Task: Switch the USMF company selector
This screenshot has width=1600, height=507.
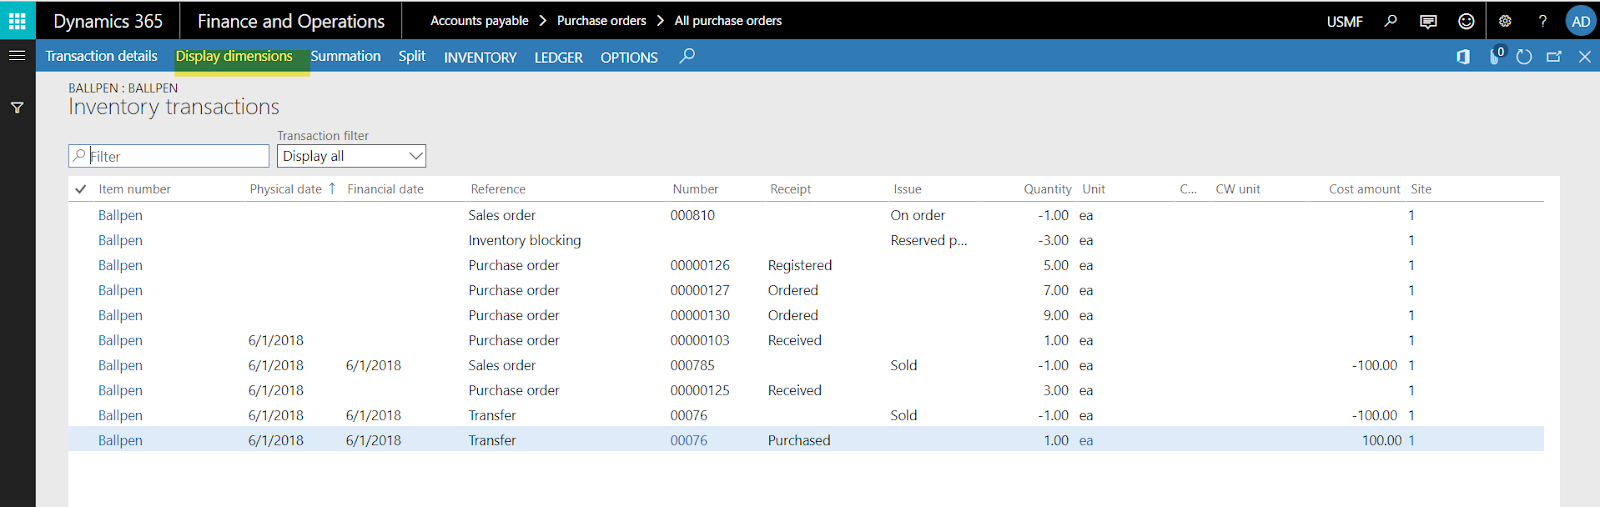Action: (1344, 21)
